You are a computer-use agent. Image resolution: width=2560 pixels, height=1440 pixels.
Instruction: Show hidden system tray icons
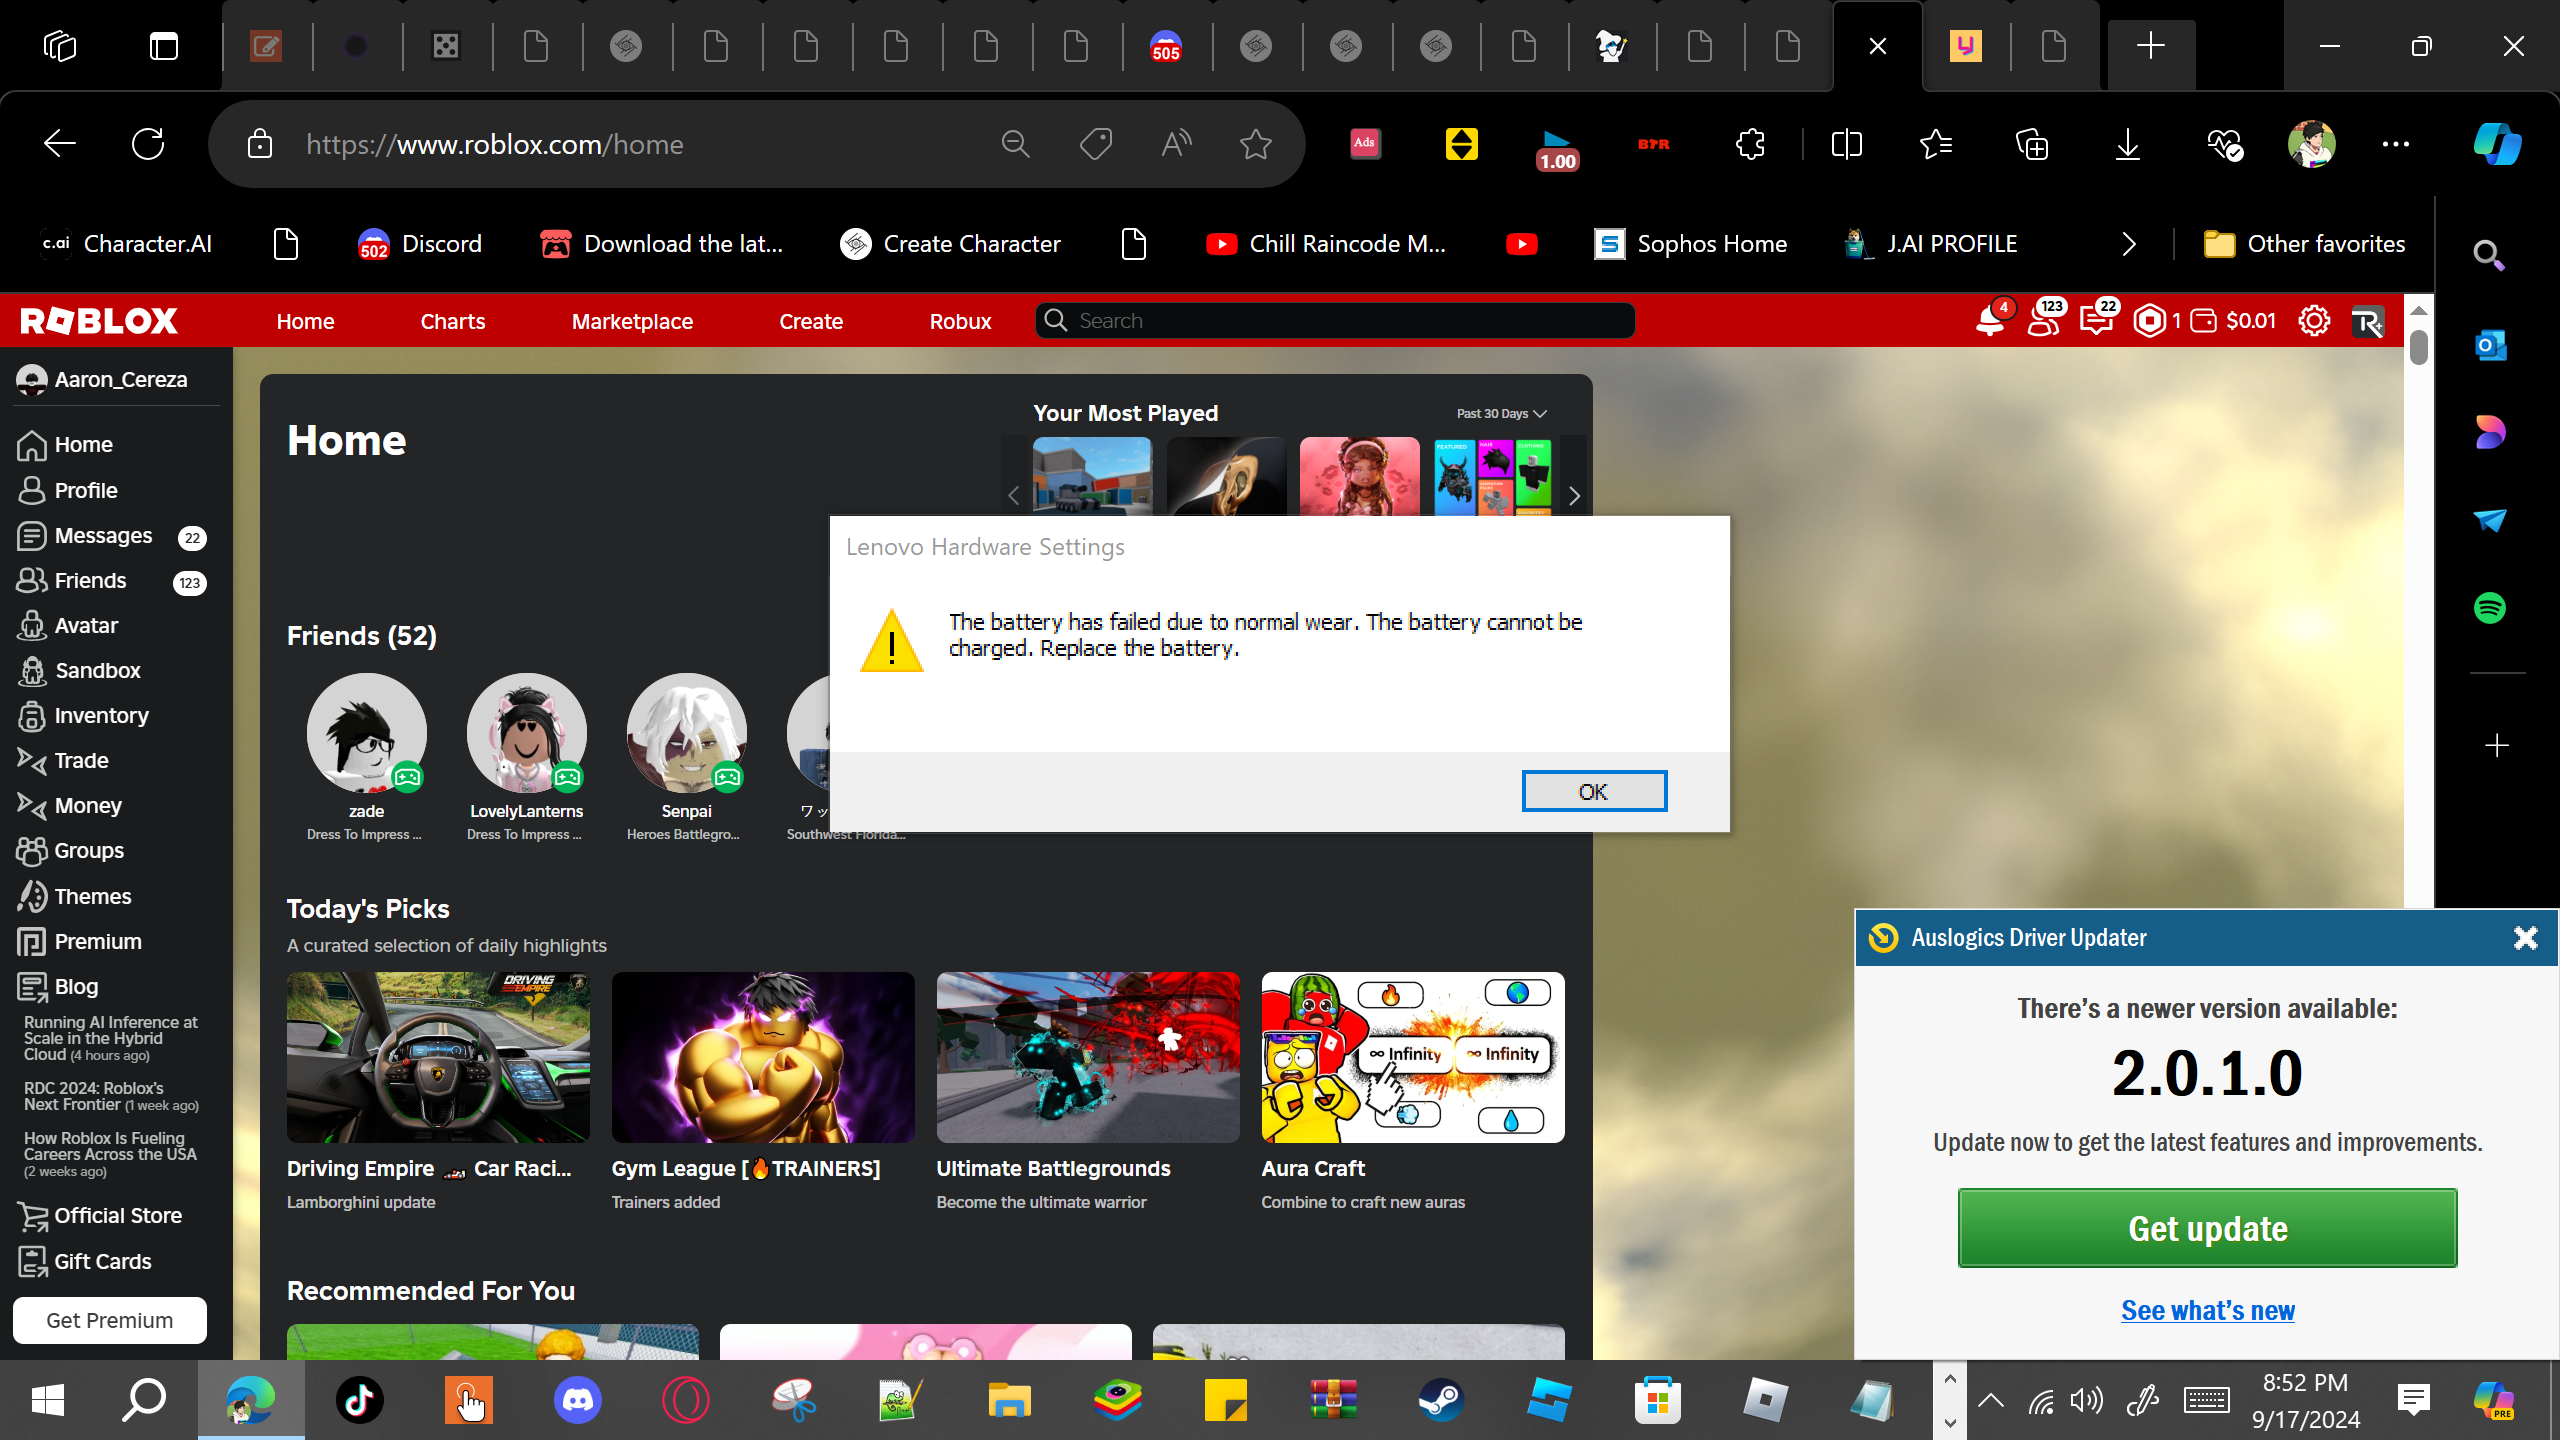(1990, 1400)
